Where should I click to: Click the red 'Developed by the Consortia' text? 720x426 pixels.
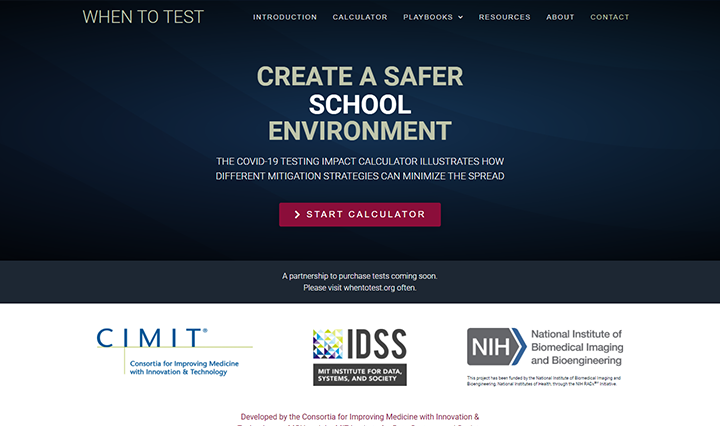(x=360, y=417)
